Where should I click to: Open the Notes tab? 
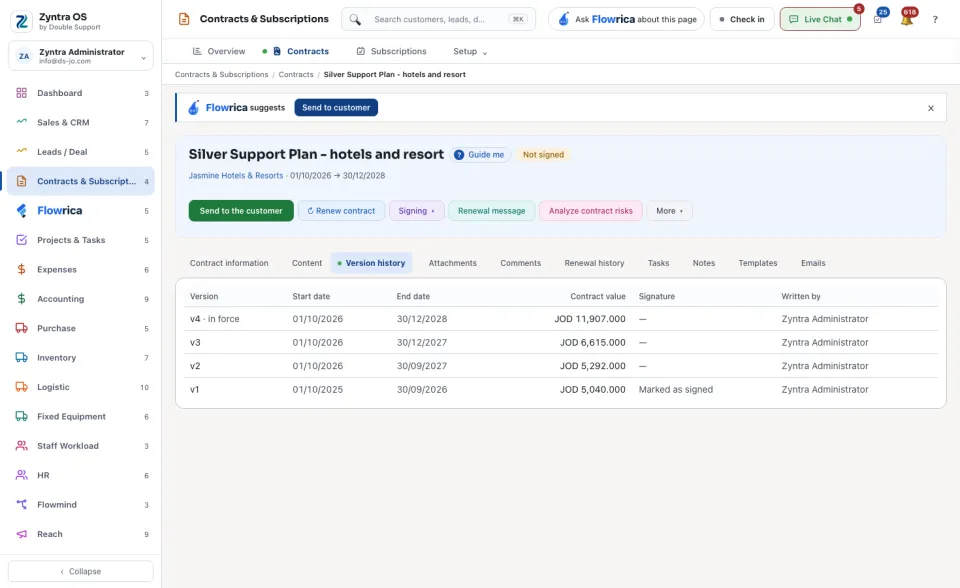coord(703,263)
